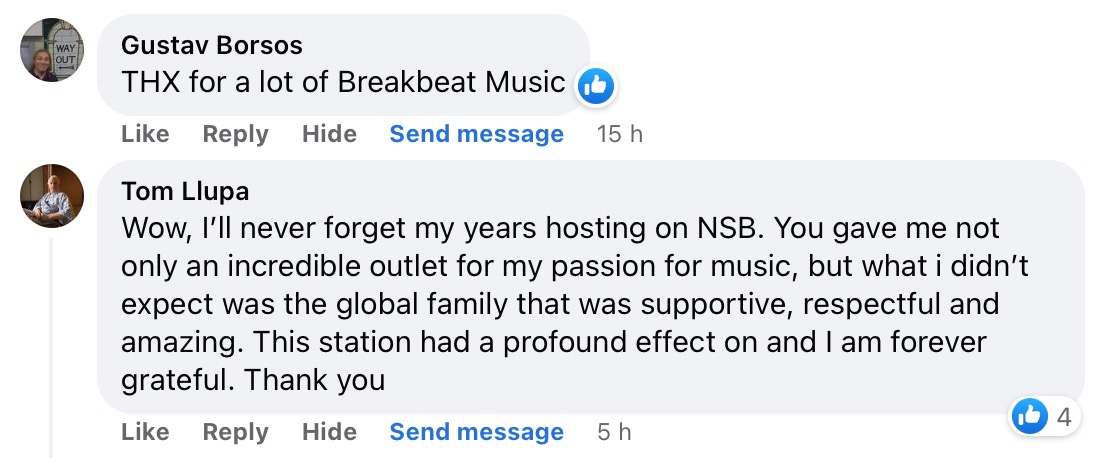Open Tom Llupa's profile name link
Viewport: 1098px width, 458px height.
tap(185, 191)
